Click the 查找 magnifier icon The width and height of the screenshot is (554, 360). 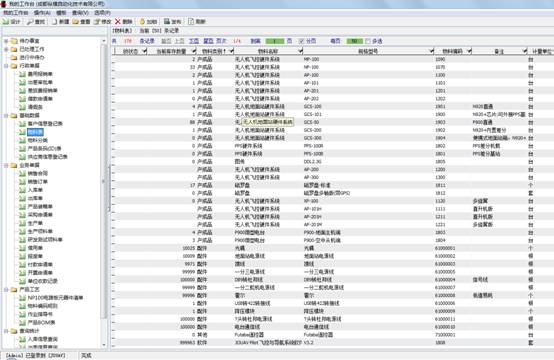30,22
